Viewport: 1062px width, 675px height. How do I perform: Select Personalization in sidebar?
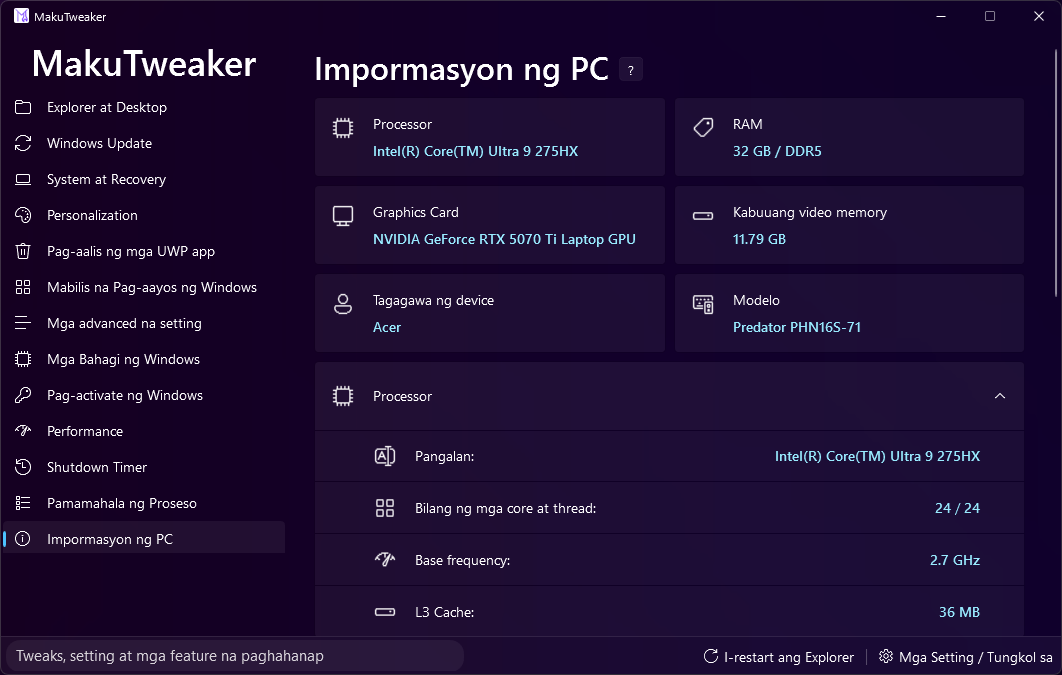click(144, 215)
